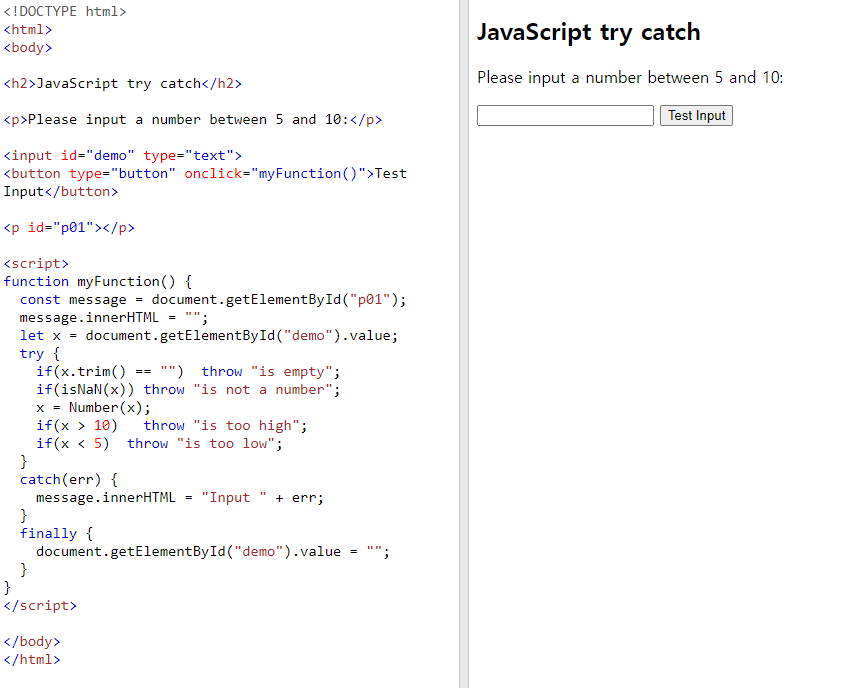Click the 'Please input a number between 5 and 10:' preview text

tap(630, 78)
